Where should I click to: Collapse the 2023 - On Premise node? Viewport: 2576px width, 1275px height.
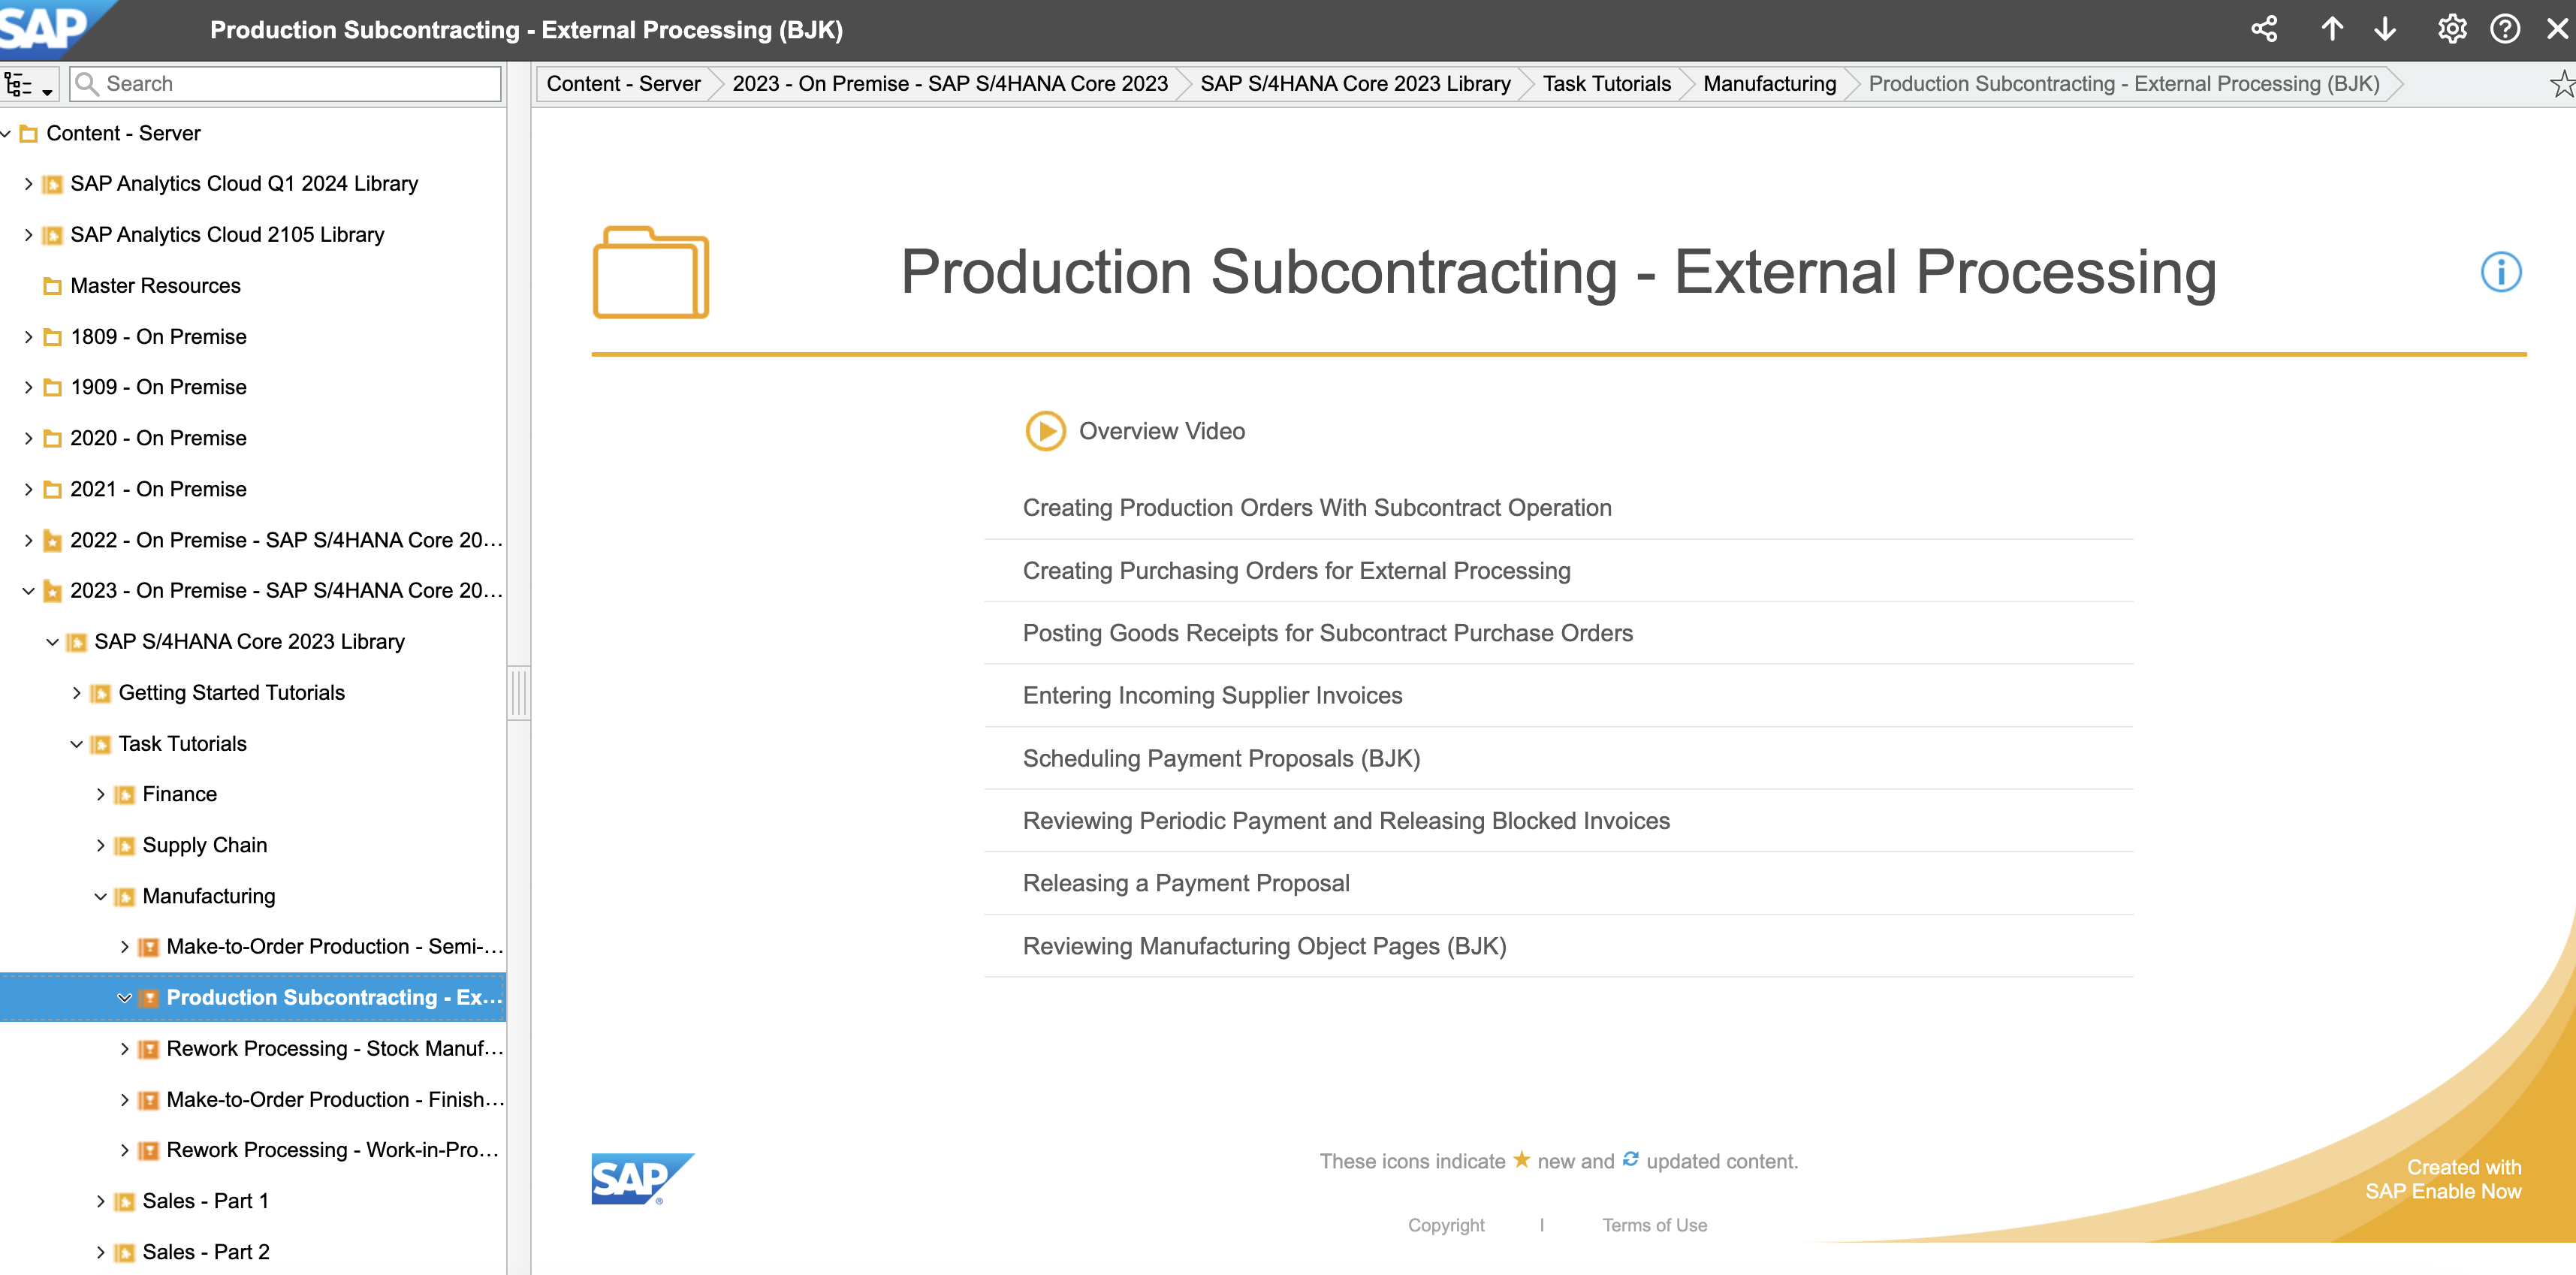click(28, 591)
